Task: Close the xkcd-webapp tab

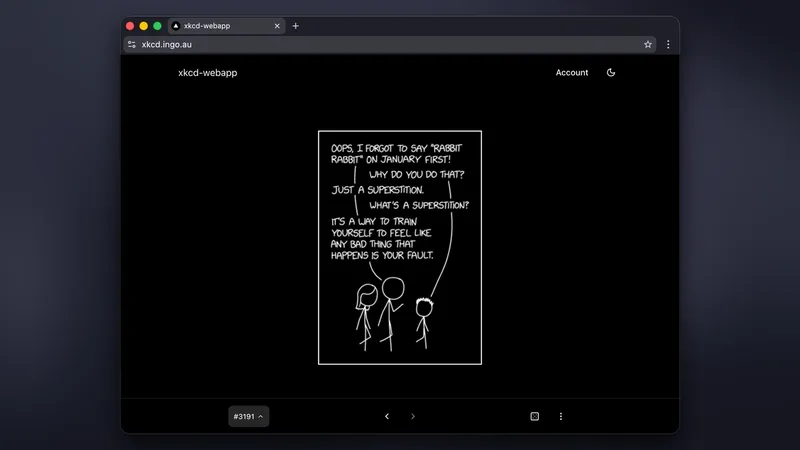Action: [x=277, y=26]
